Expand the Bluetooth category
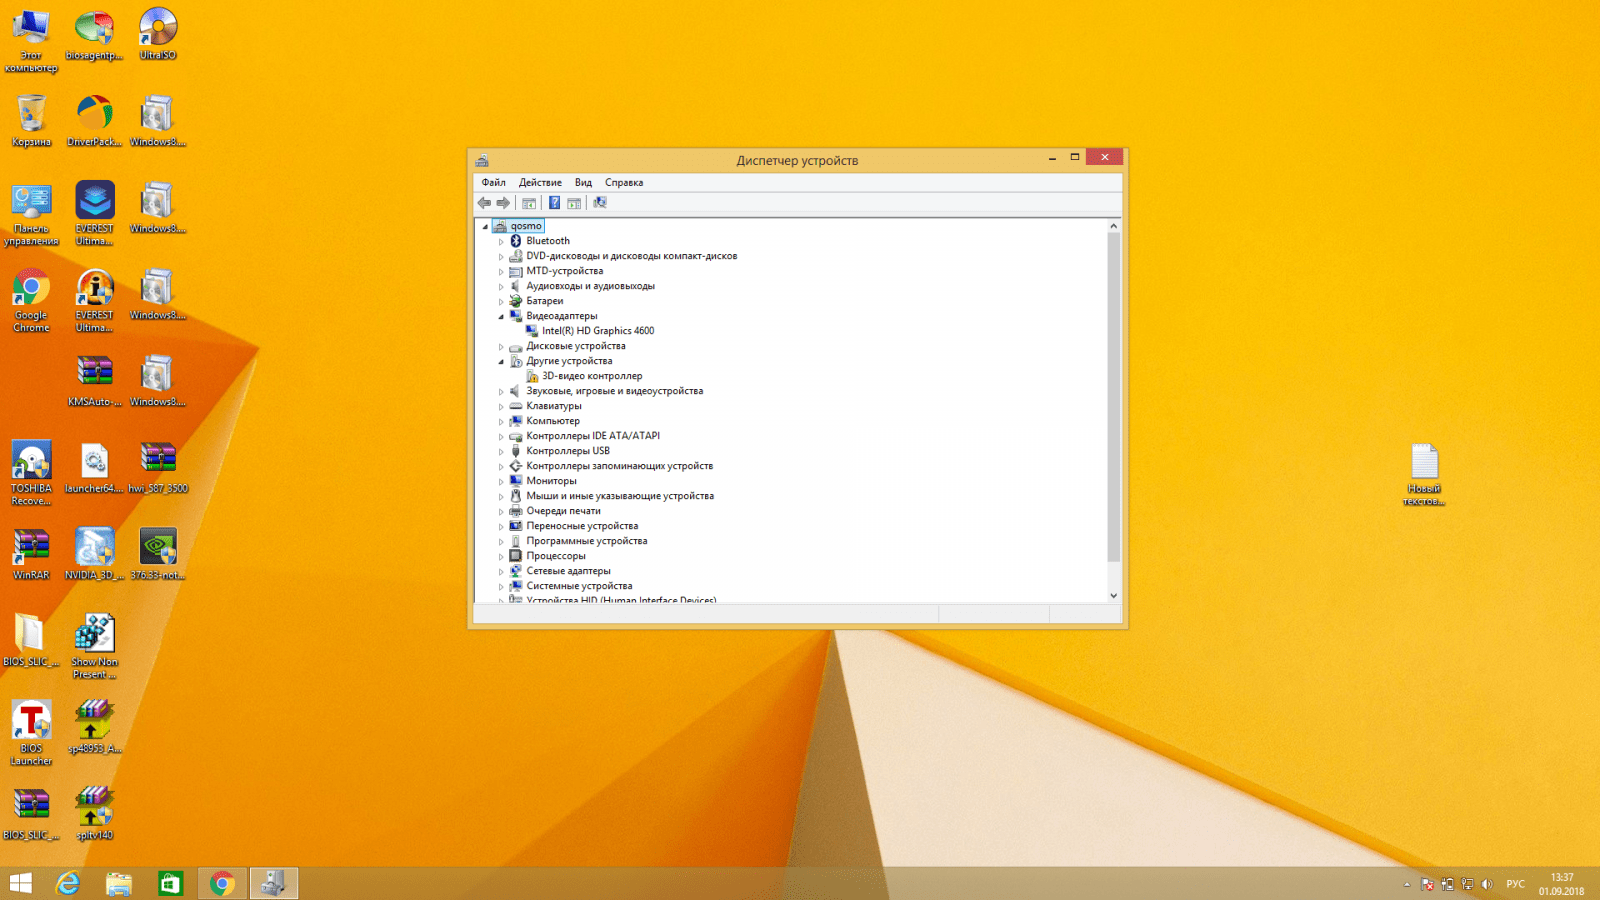1600x900 pixels. coord(501,241)
